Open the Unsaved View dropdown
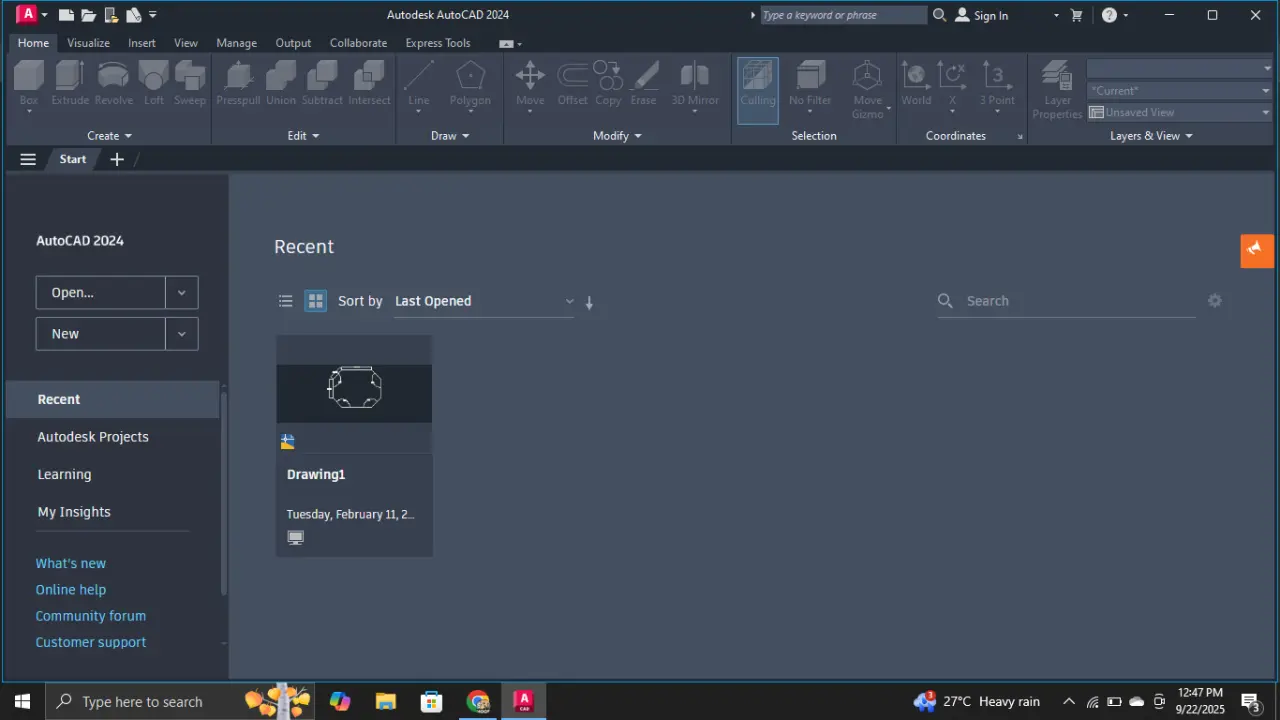Screen dimensions: 1280x720 coord(1179,112)
